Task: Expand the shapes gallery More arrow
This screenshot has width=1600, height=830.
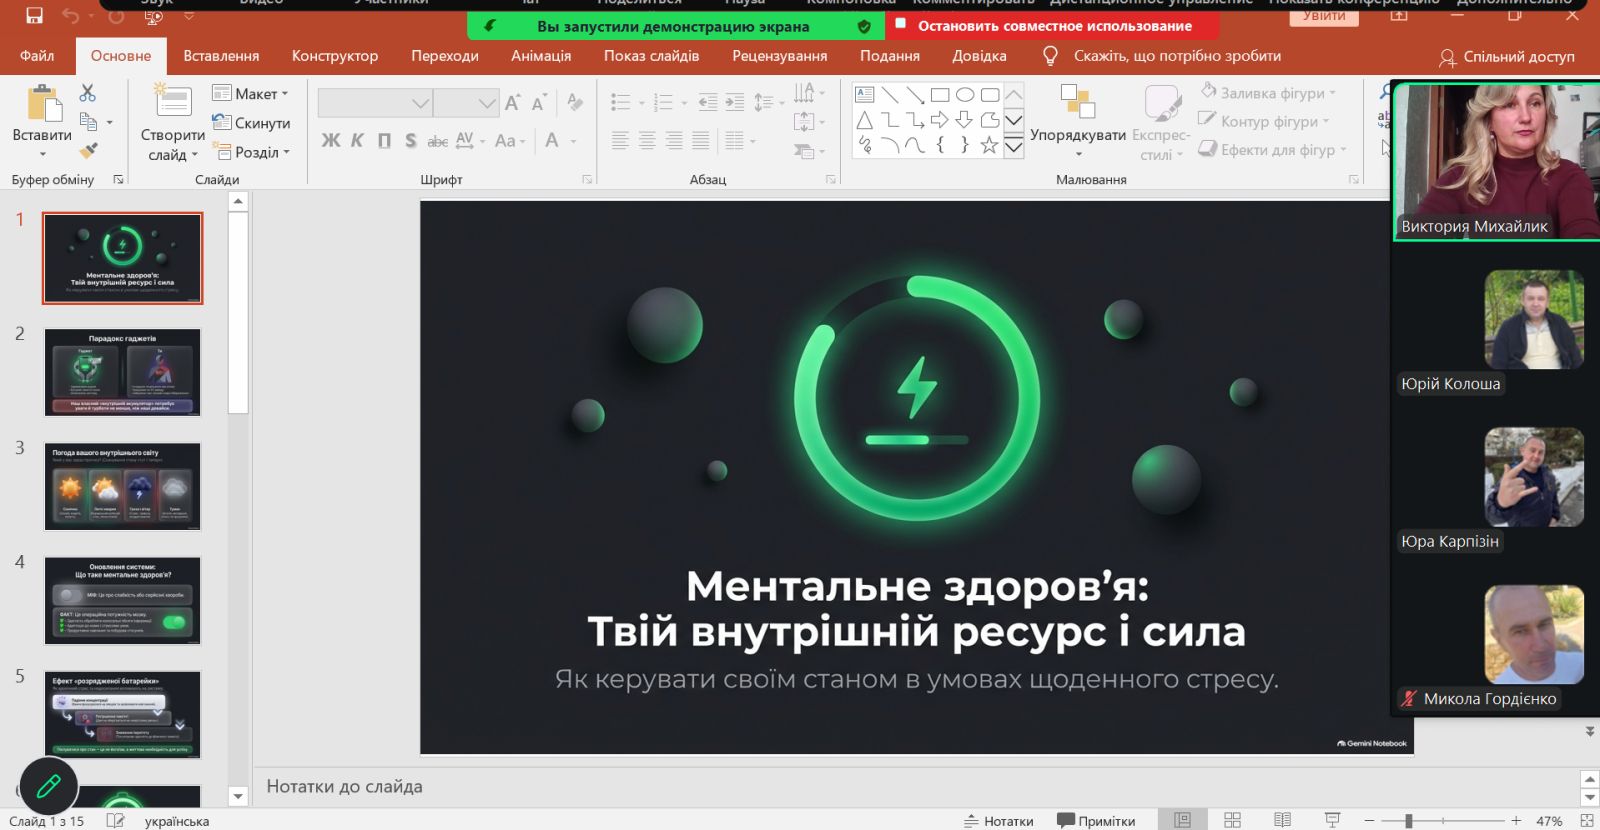Action: pyautogui.click(x=1013, y=147)
